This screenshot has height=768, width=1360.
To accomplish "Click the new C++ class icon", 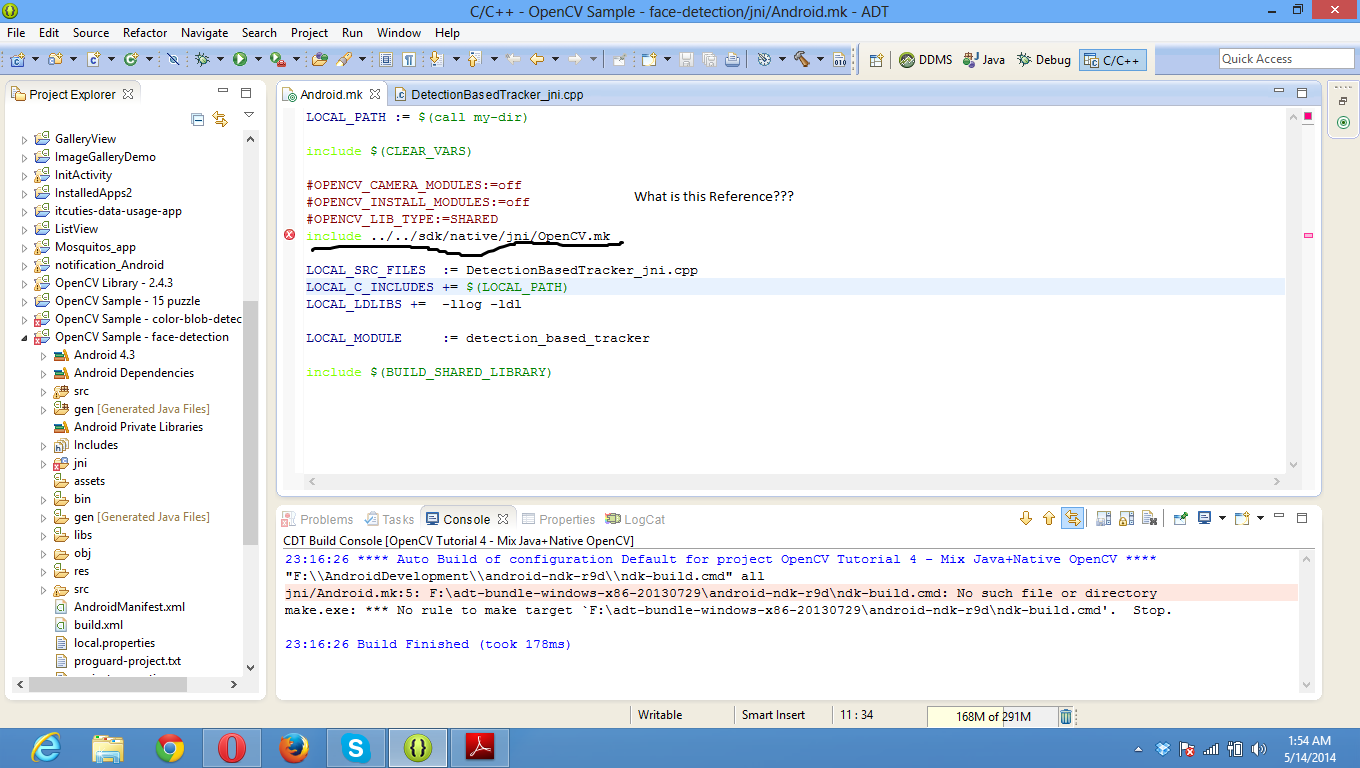I will coord(130,59).
